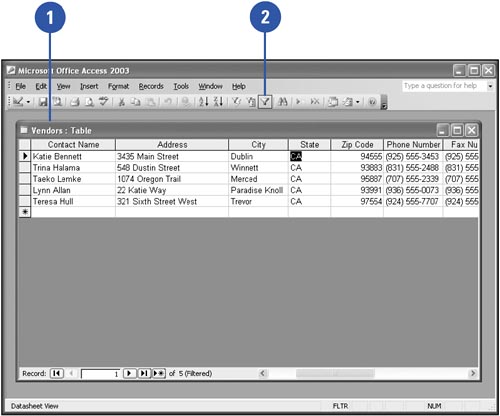Image resolution: width=500 pixels, height=416 pixels.
Task: Click the Save toolbar icon
Action: tap(43, 102)
